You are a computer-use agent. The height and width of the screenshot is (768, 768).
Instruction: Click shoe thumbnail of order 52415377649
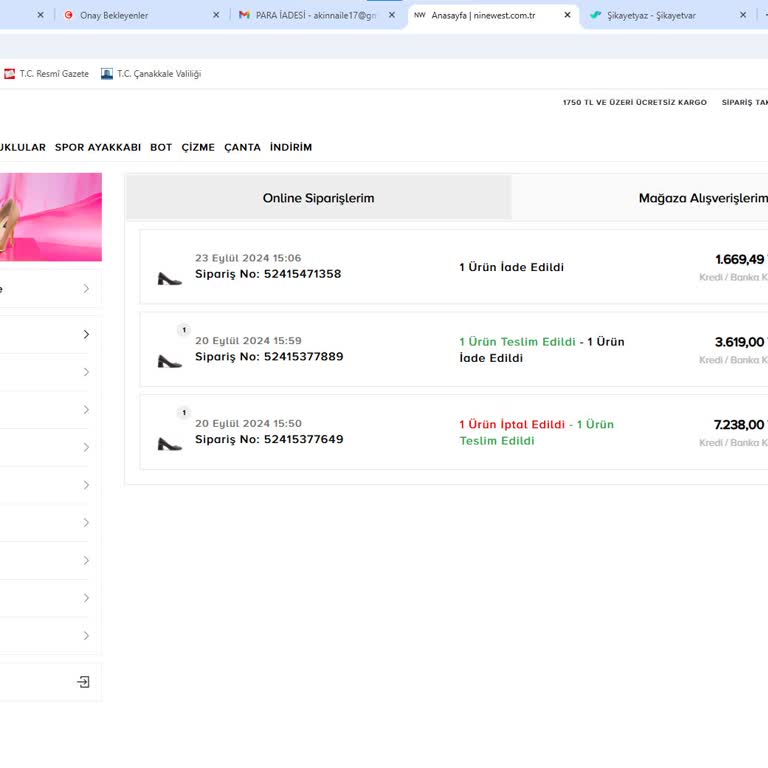tap(169, 445)
